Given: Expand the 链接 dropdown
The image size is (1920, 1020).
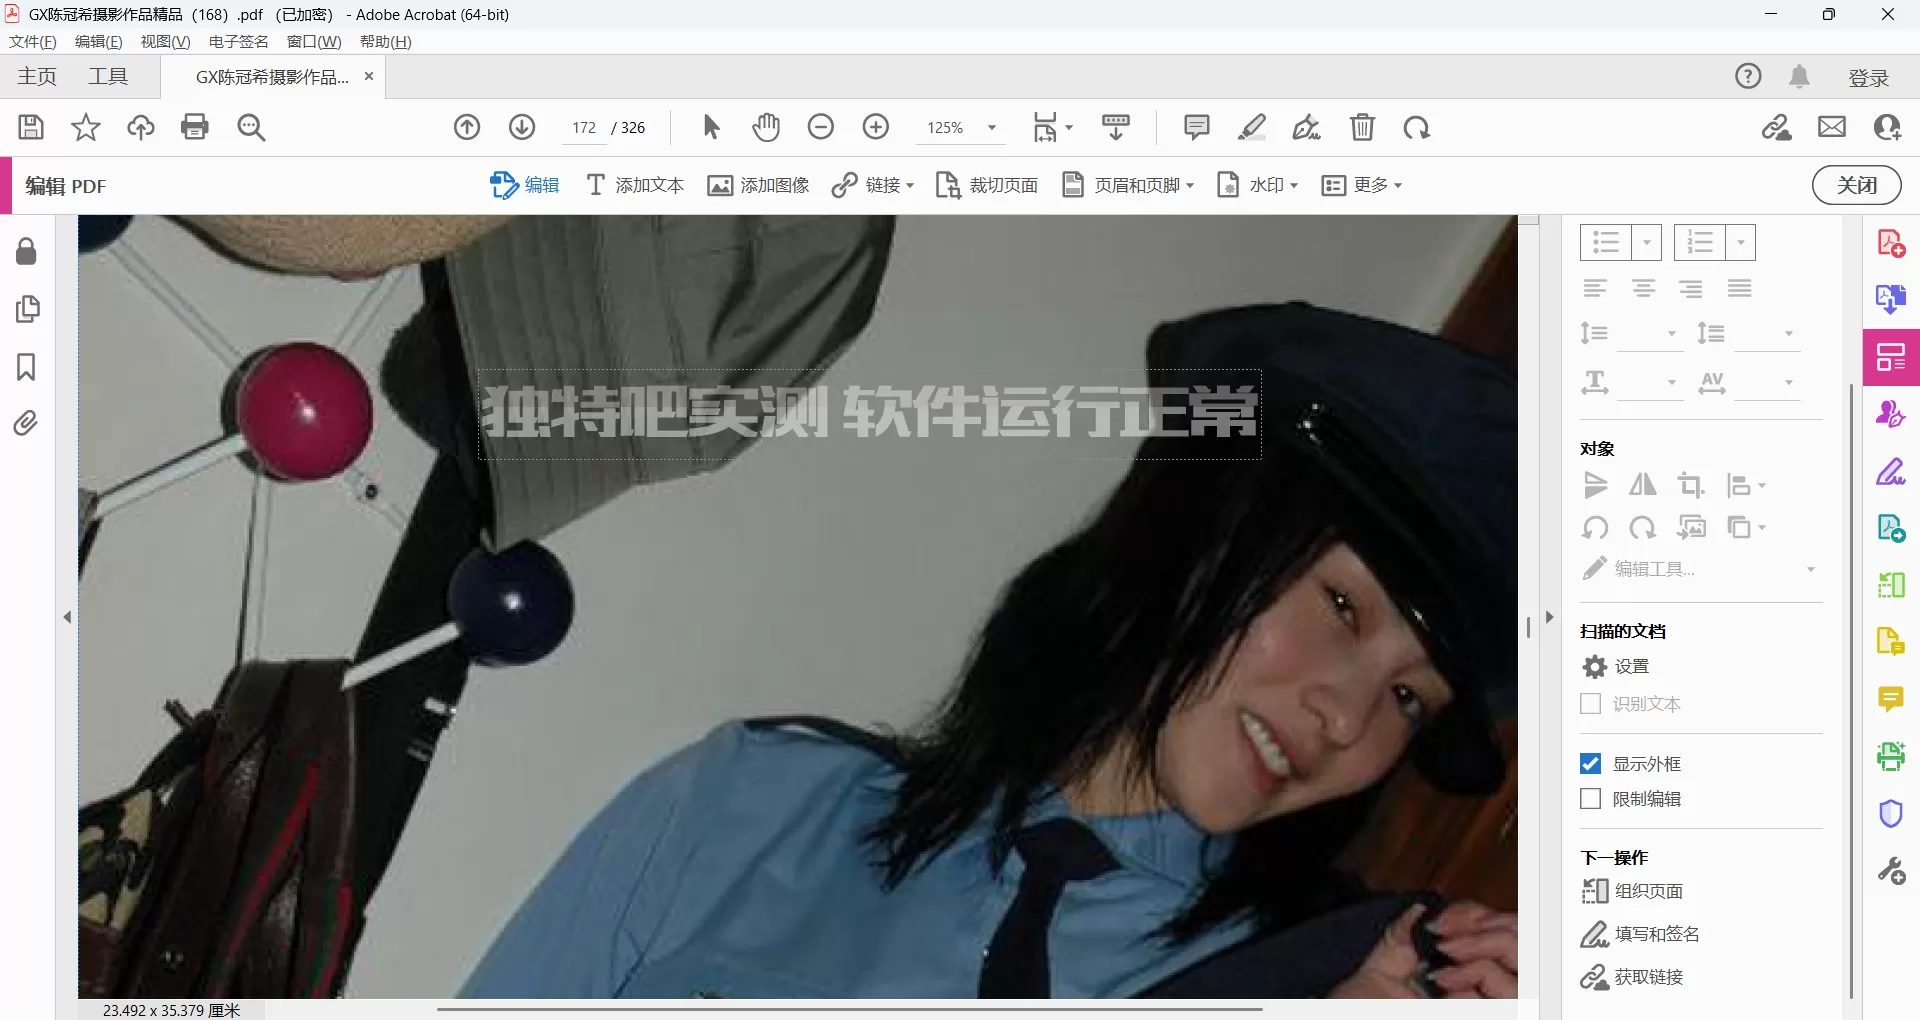Looking at the screenshot, I should tap(908, 186).
